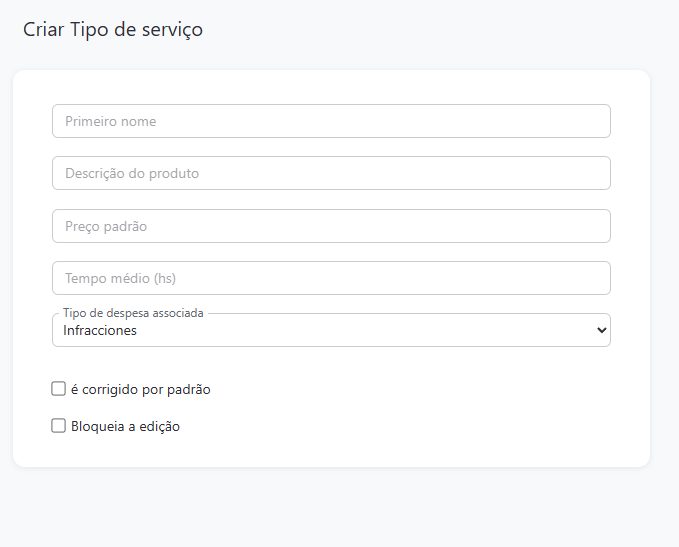
Task: Click the Tempo médio (hs) placeholder text
Action: tap(120, 279)
